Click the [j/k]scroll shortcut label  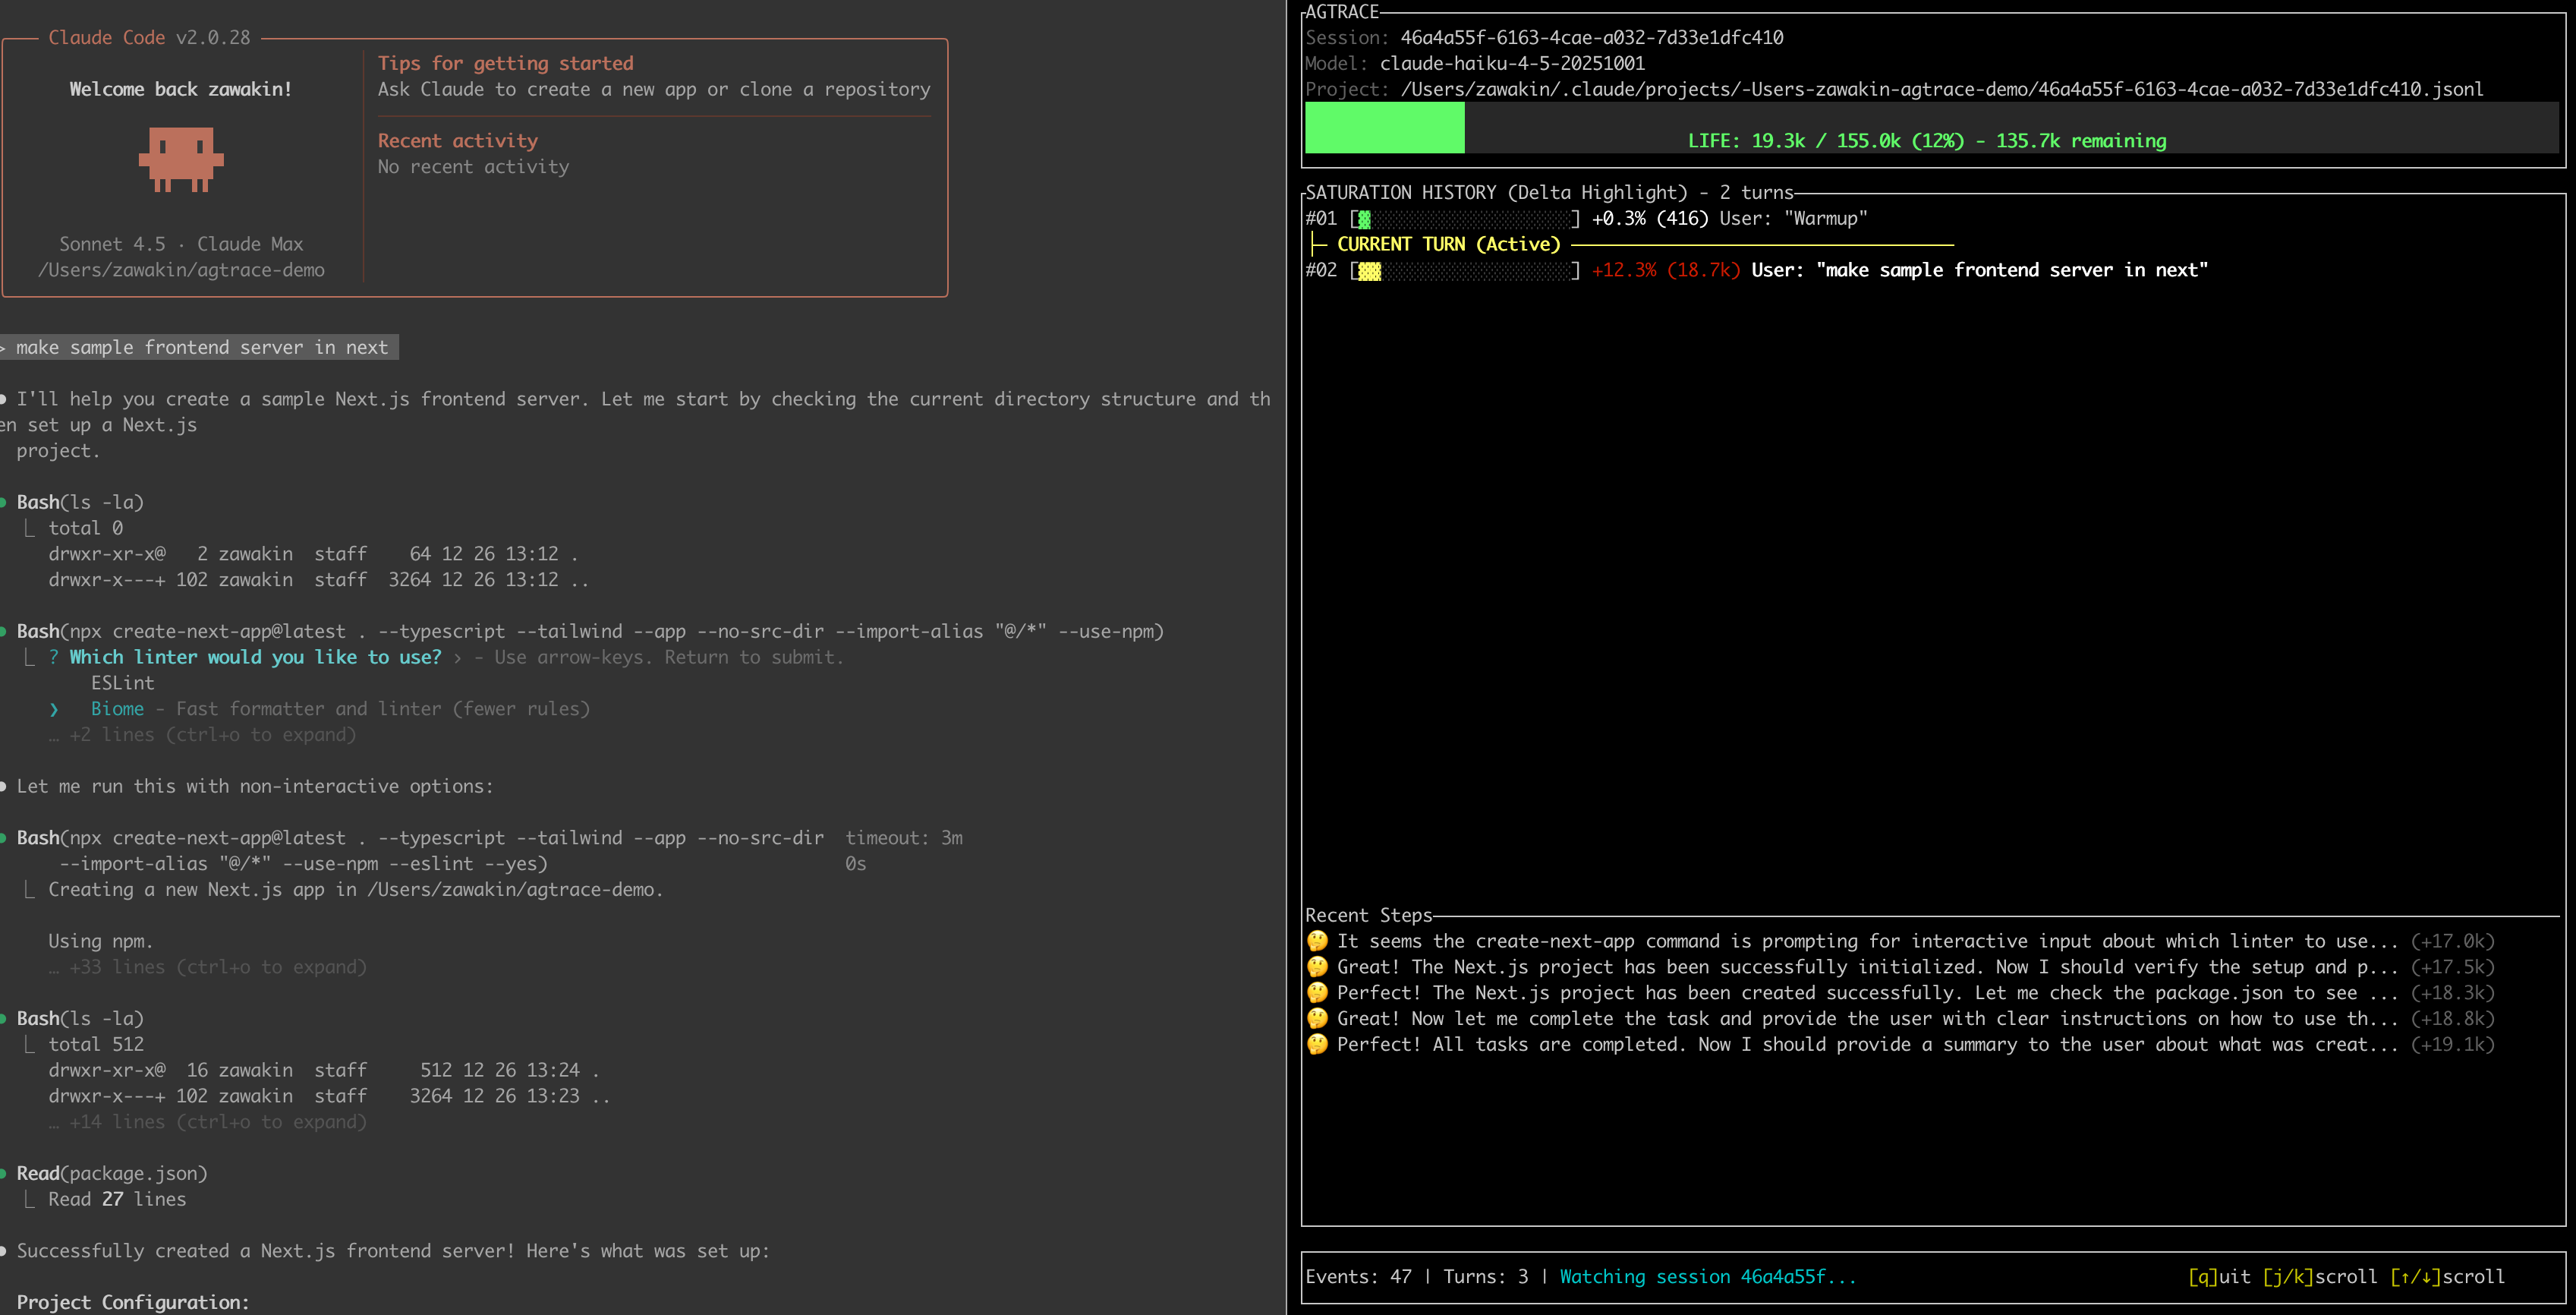coord(2319,1277)
